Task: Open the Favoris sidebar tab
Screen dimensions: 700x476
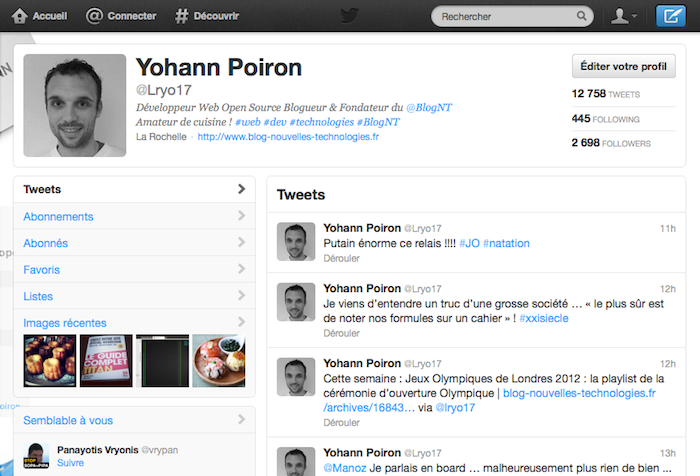Action: tap(134, 269)
